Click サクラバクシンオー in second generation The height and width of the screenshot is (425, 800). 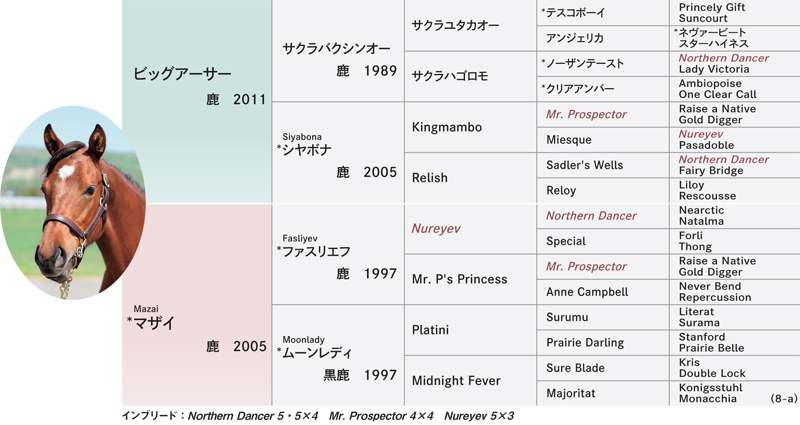[x=338, y=51]
